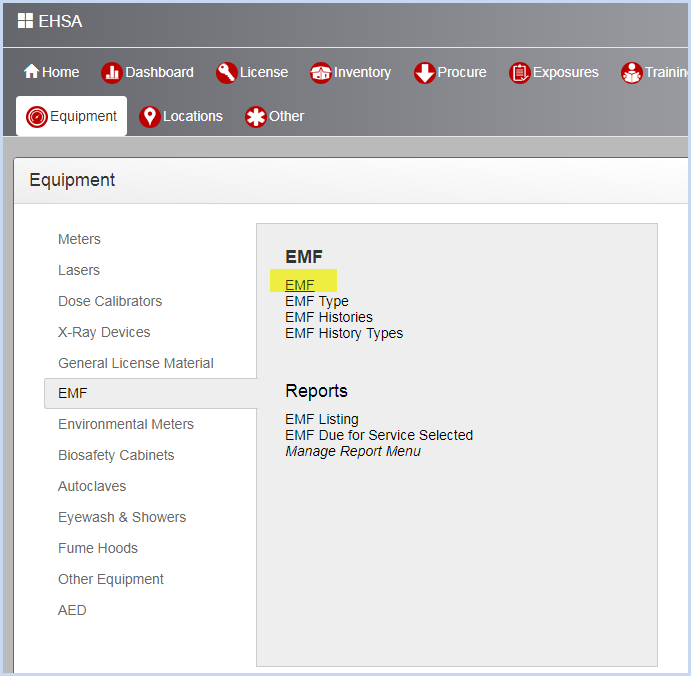Open the Training menu item
Screen dimensions: 691x676
pos(655,72)
